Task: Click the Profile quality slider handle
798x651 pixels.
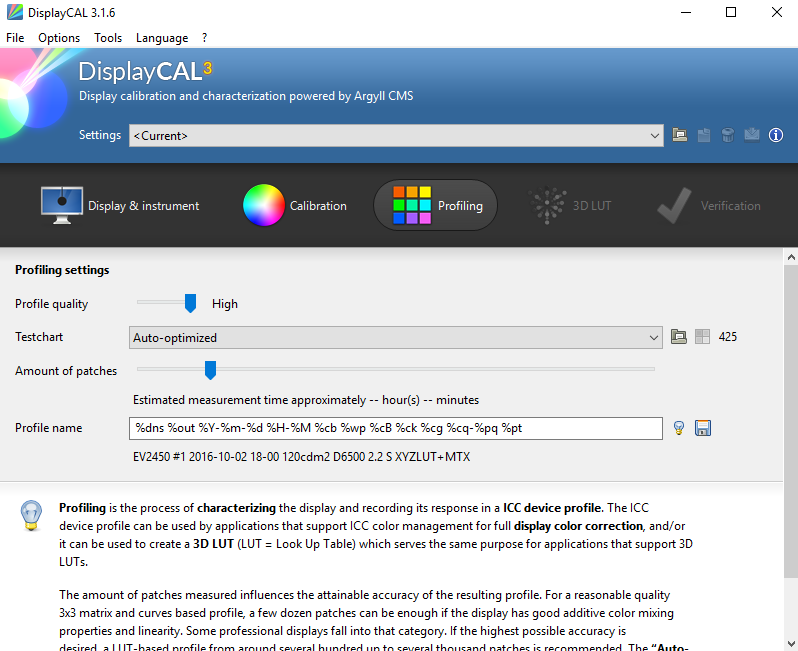Action: 190,303
